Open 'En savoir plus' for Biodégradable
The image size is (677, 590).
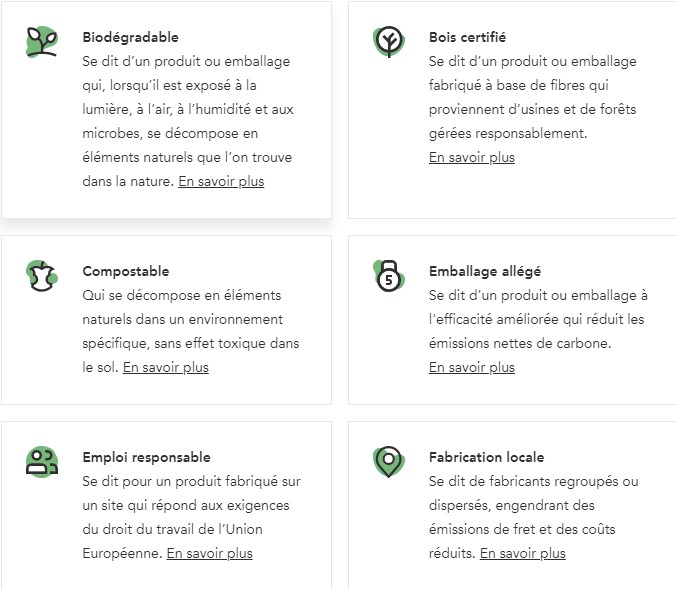click(x=221, y=182)
